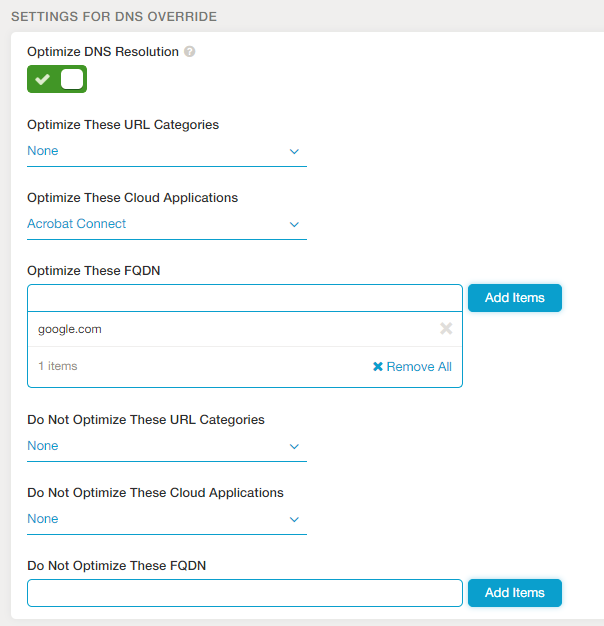Click the Optimize DNS Resolution help icon
Image resolution: width=604 pixels, height=626 pixels.
click(x=190, y=52)
